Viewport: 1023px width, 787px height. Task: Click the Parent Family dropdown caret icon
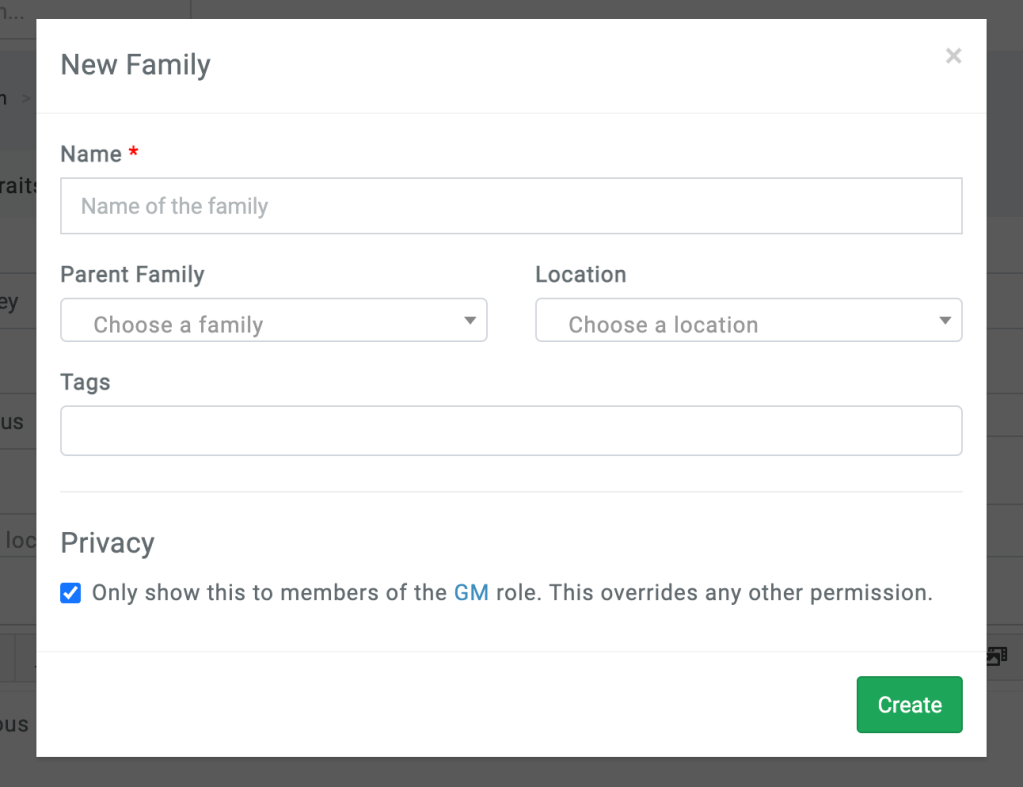(468, 320)
